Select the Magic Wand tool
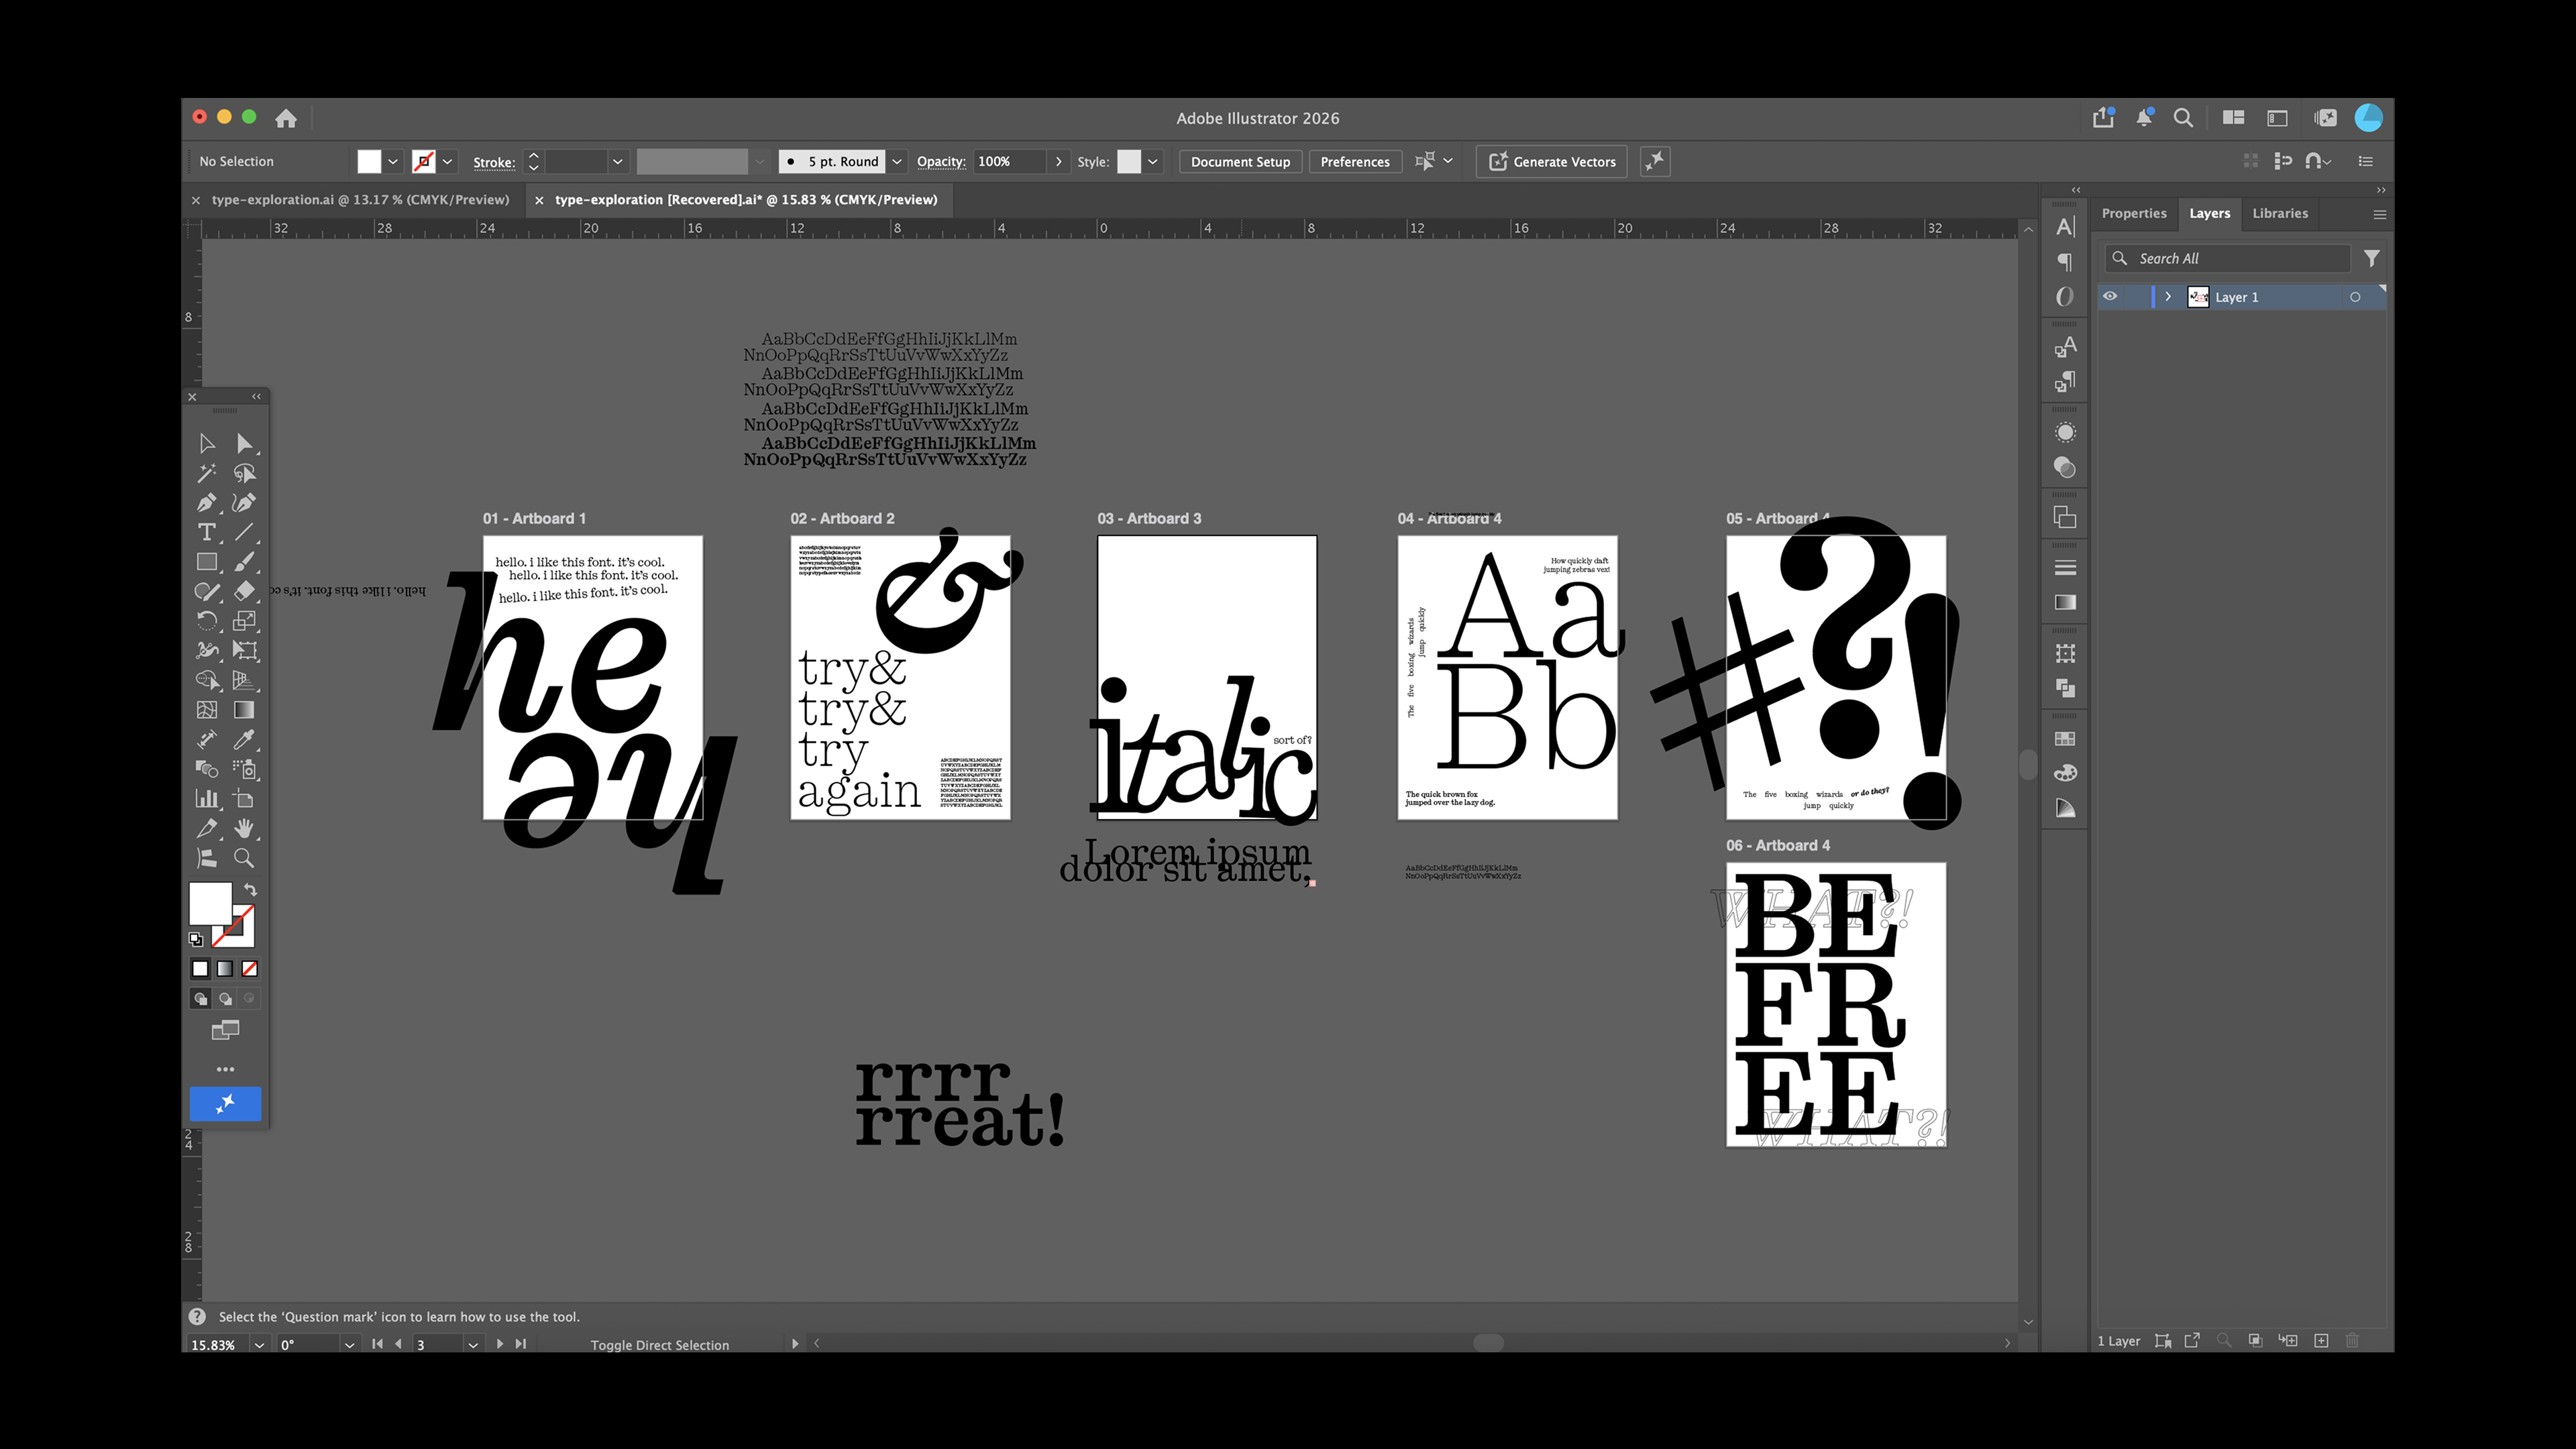Screen dimensions: 2576x1449 pos(207,473)
